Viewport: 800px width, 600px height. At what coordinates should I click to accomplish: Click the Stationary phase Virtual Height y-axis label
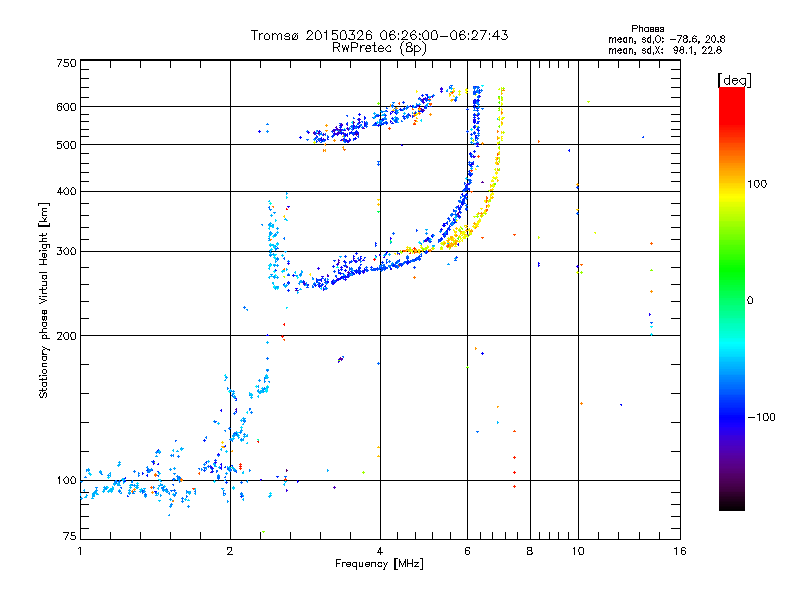point(44,300)
